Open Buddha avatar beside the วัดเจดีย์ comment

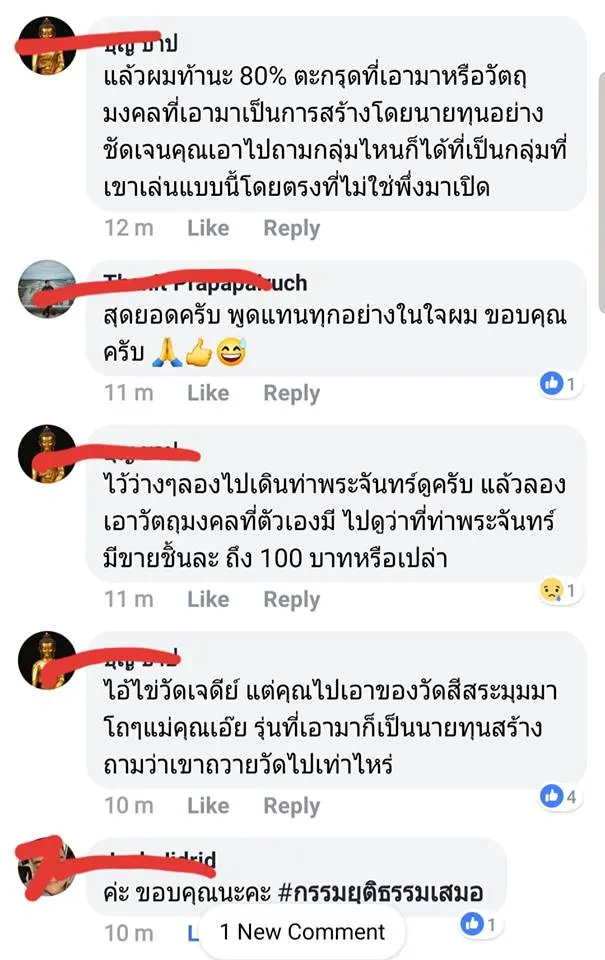point(48,660)
